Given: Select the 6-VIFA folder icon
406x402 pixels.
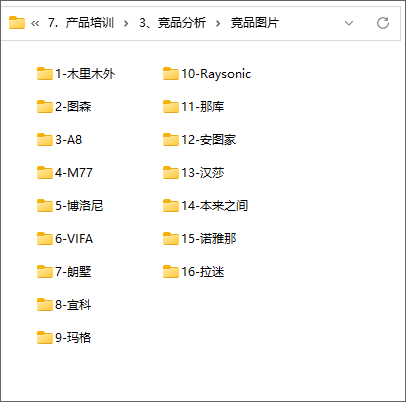Looking at the screenshot, I should coord(45,239).
